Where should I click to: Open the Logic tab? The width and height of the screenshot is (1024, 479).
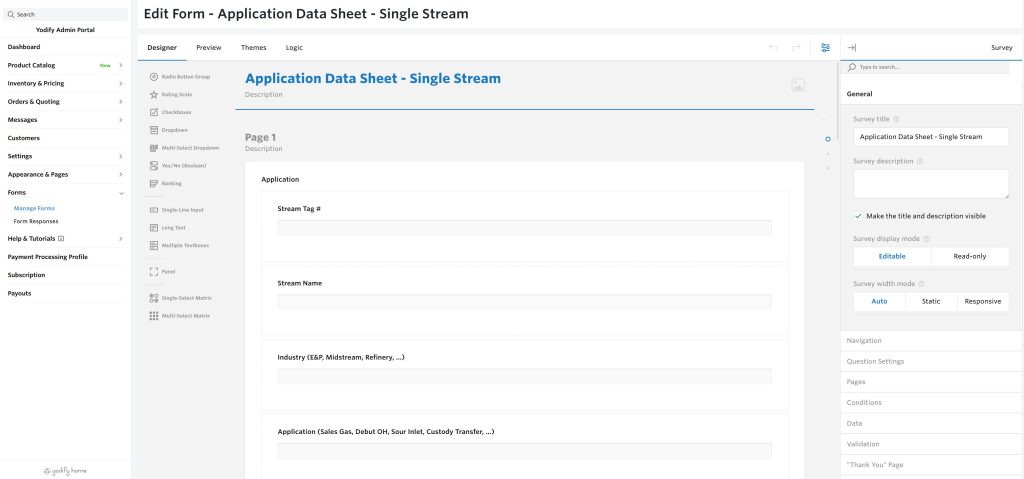(294, 47)
